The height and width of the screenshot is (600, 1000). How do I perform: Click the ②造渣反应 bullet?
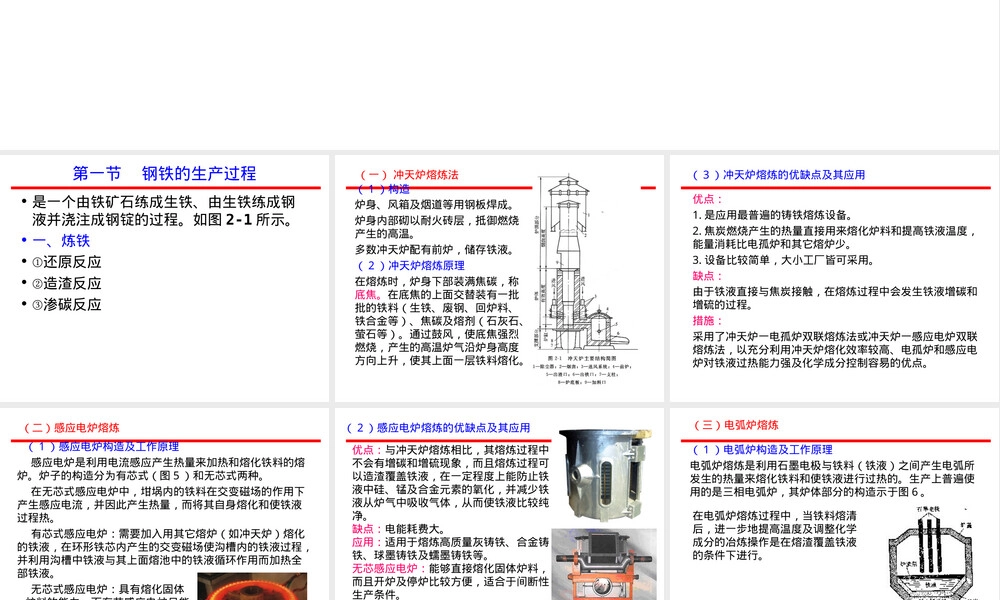[66, 284]
